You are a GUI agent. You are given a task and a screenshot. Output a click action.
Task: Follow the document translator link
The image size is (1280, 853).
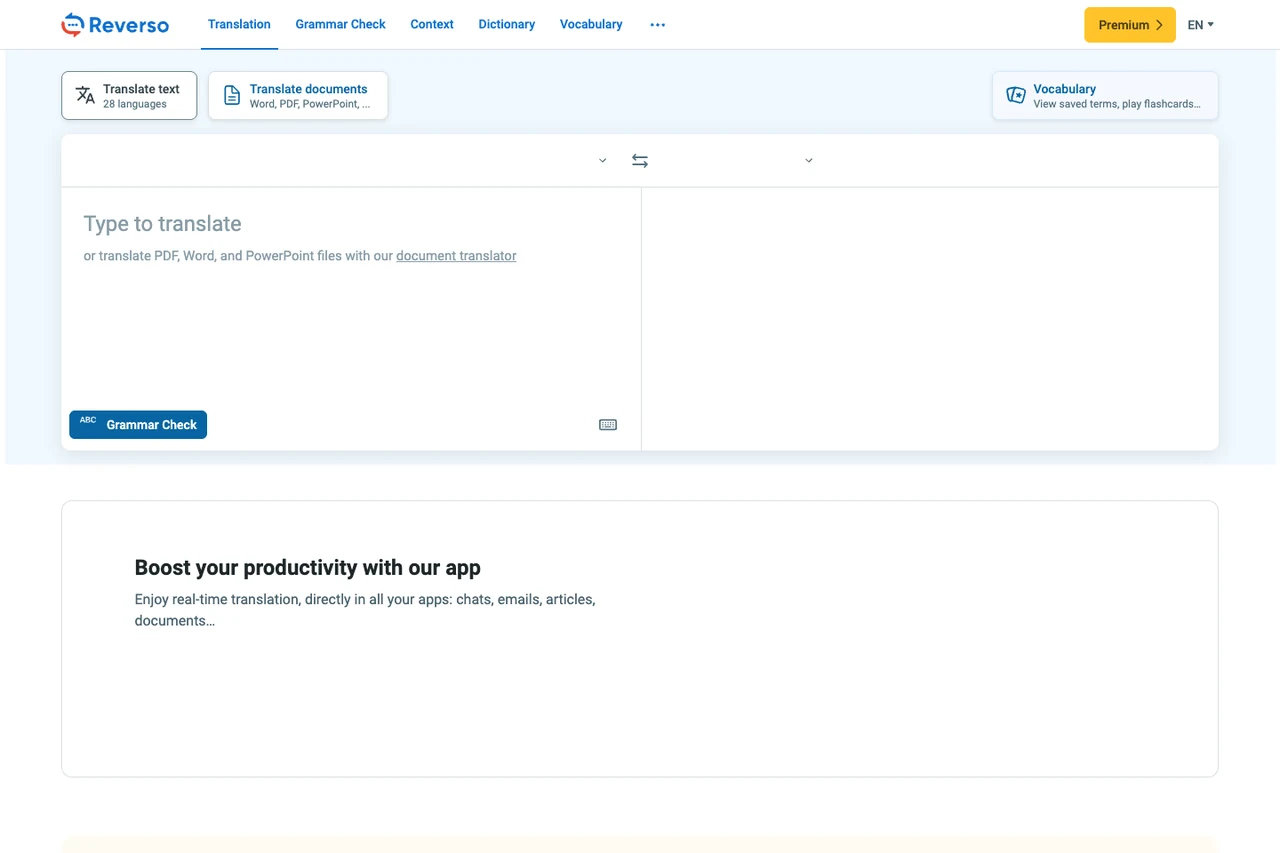point(456,256)
